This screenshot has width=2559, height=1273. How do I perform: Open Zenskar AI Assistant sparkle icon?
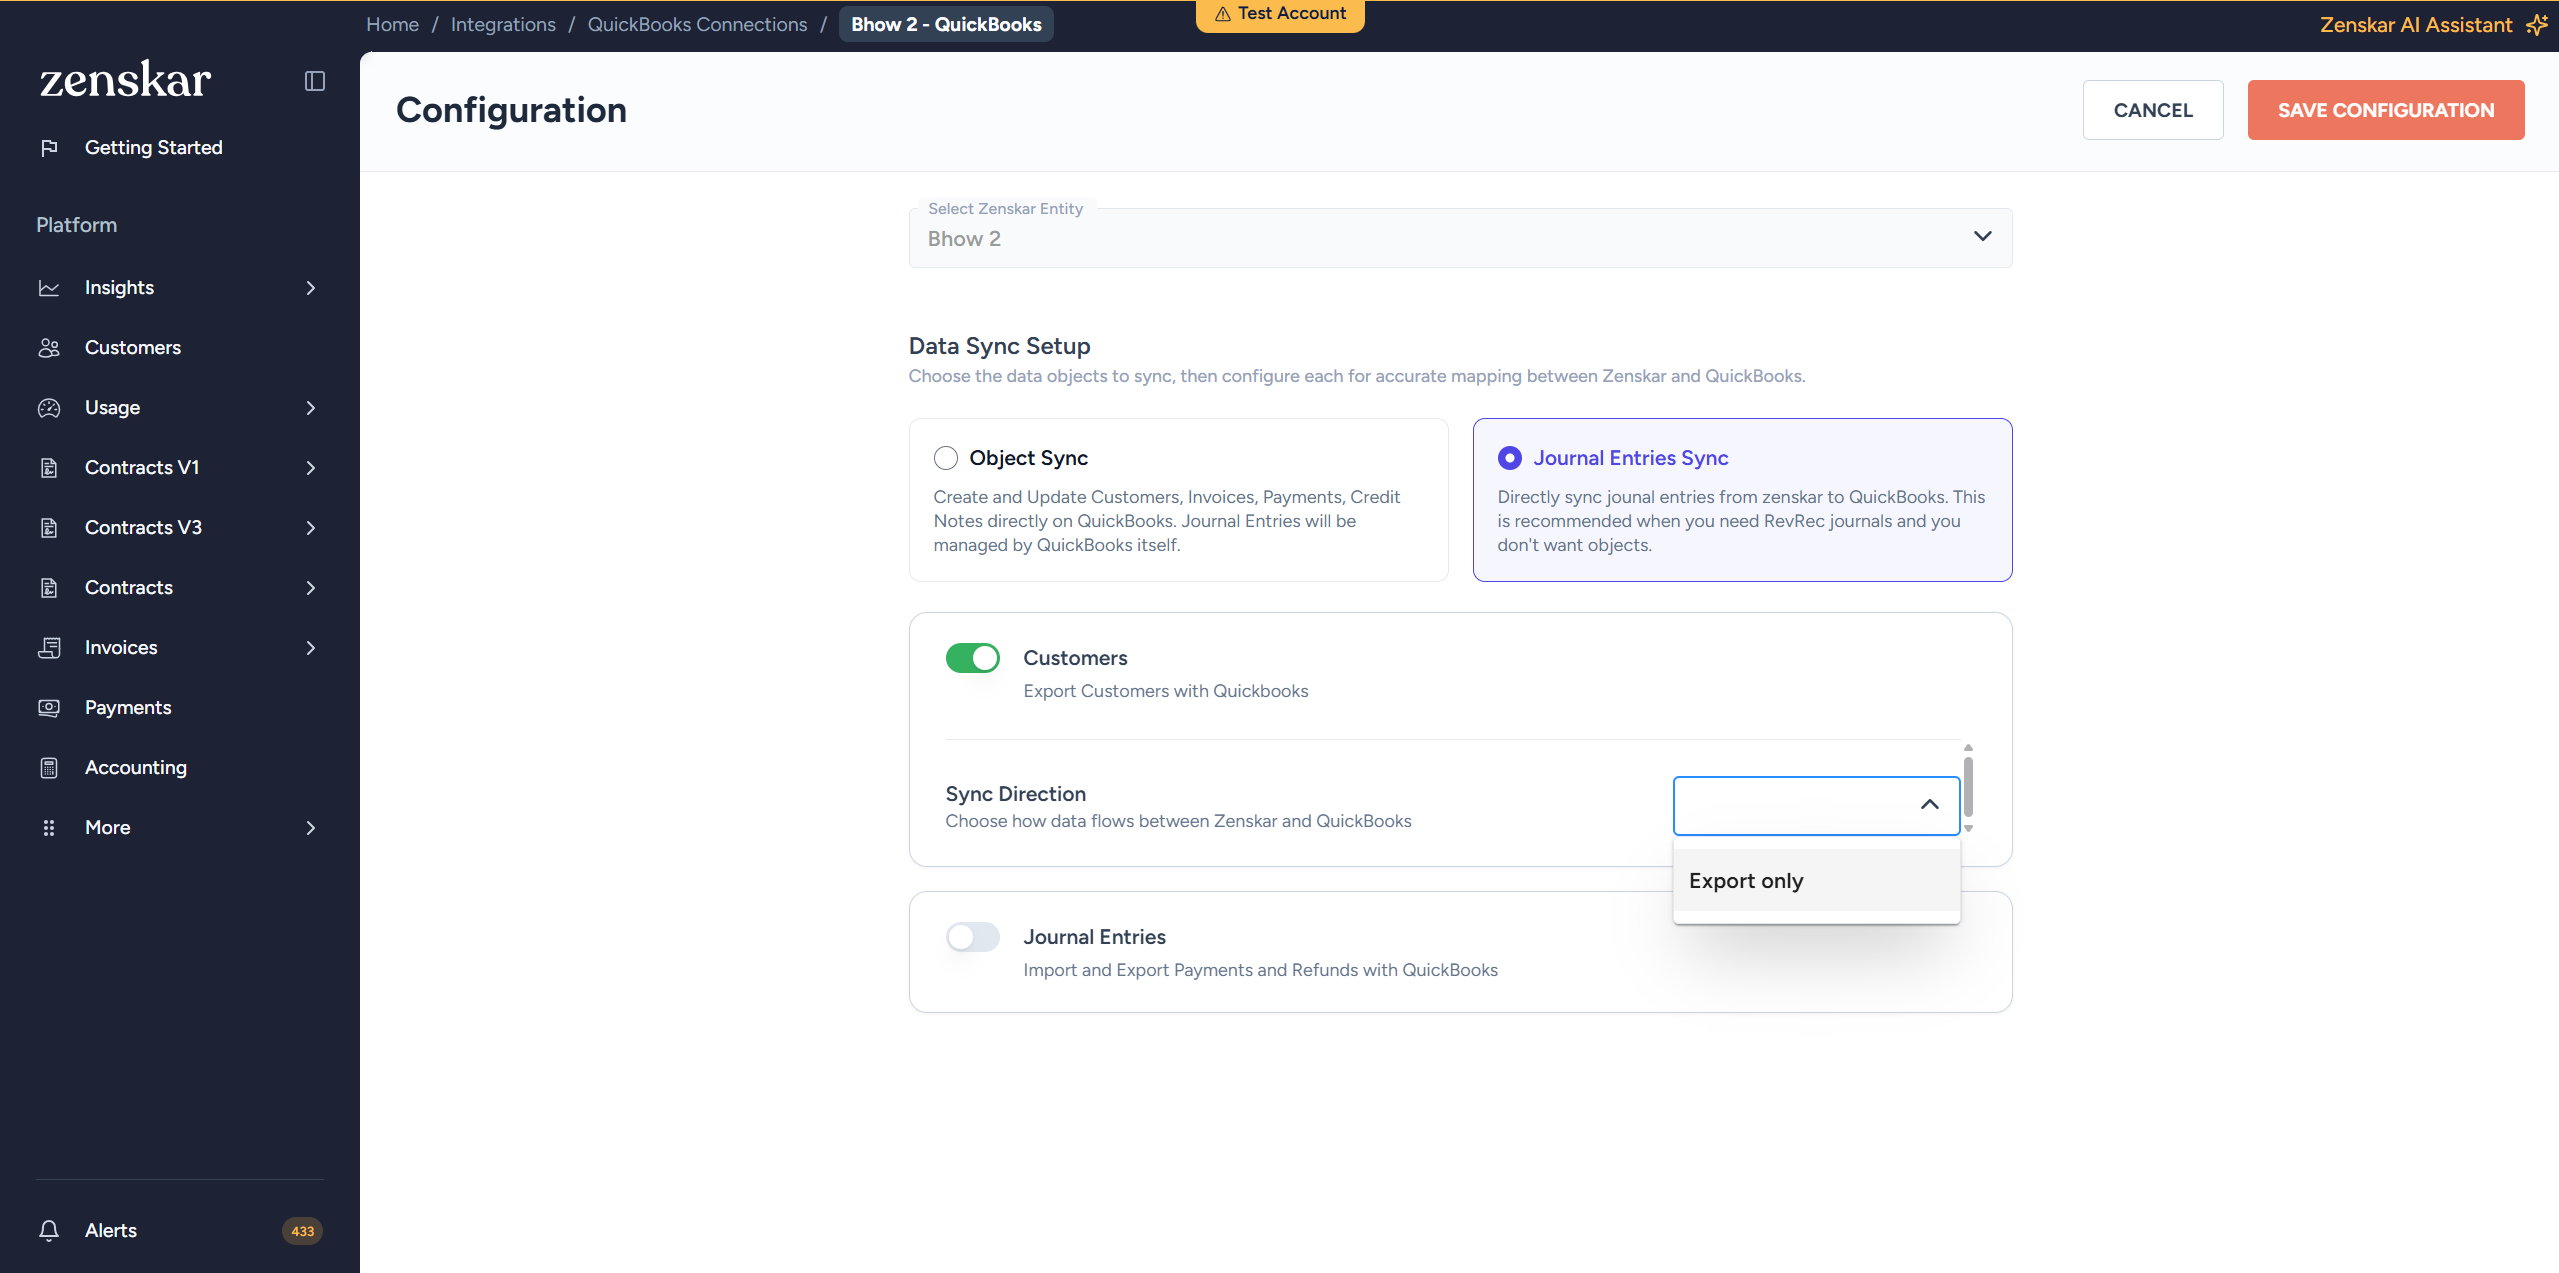point(2536,25)
